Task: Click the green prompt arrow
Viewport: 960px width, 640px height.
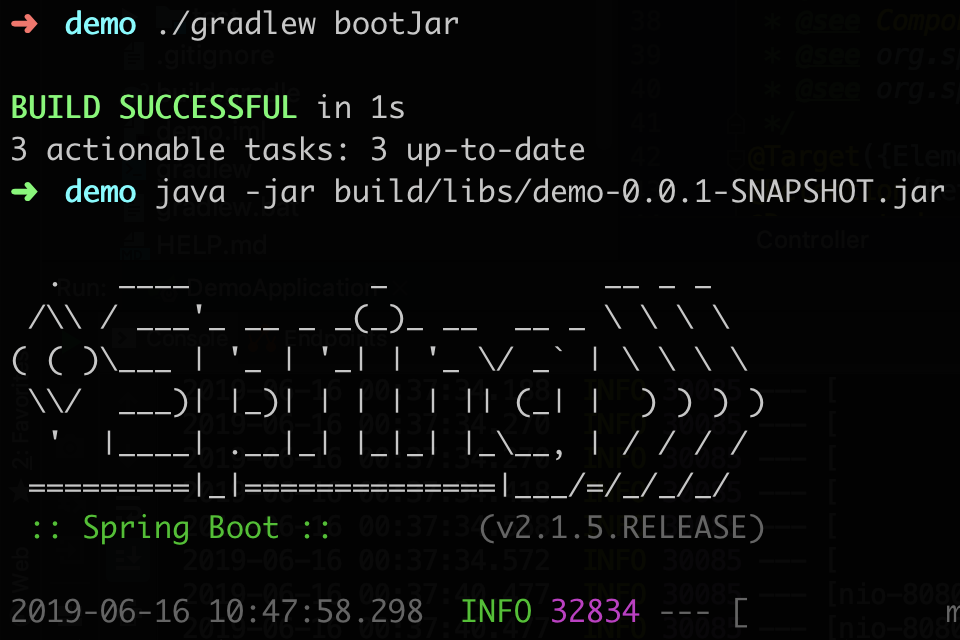Action: (x=24, y=192)
